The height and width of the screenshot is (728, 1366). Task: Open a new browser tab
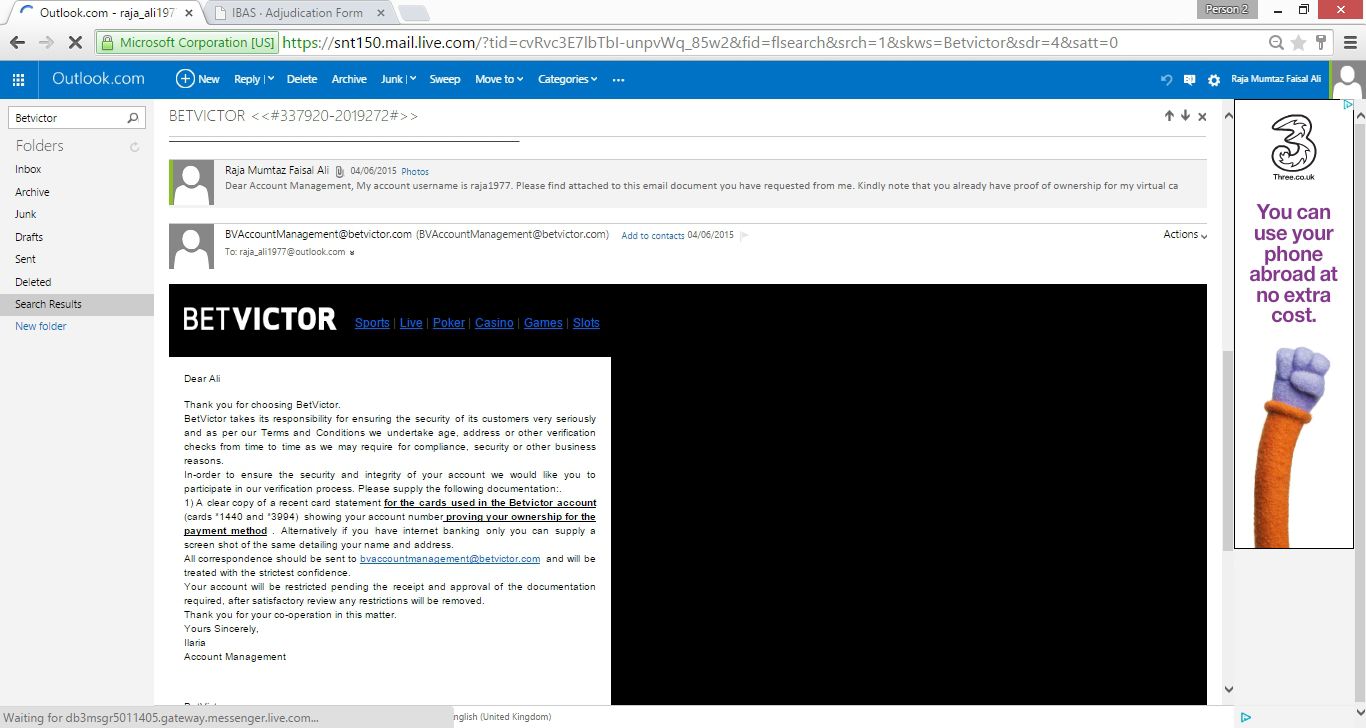click(x=414, y=13)
